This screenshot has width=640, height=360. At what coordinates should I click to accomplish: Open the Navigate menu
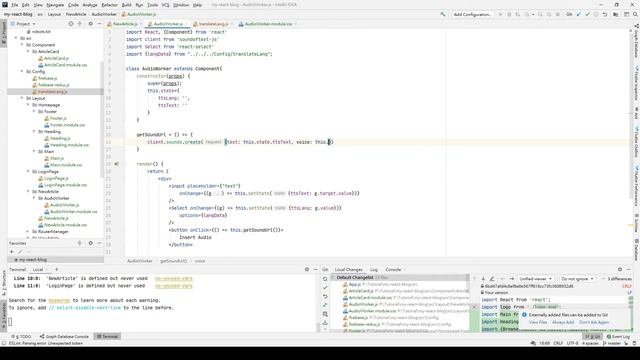point(55,5)
